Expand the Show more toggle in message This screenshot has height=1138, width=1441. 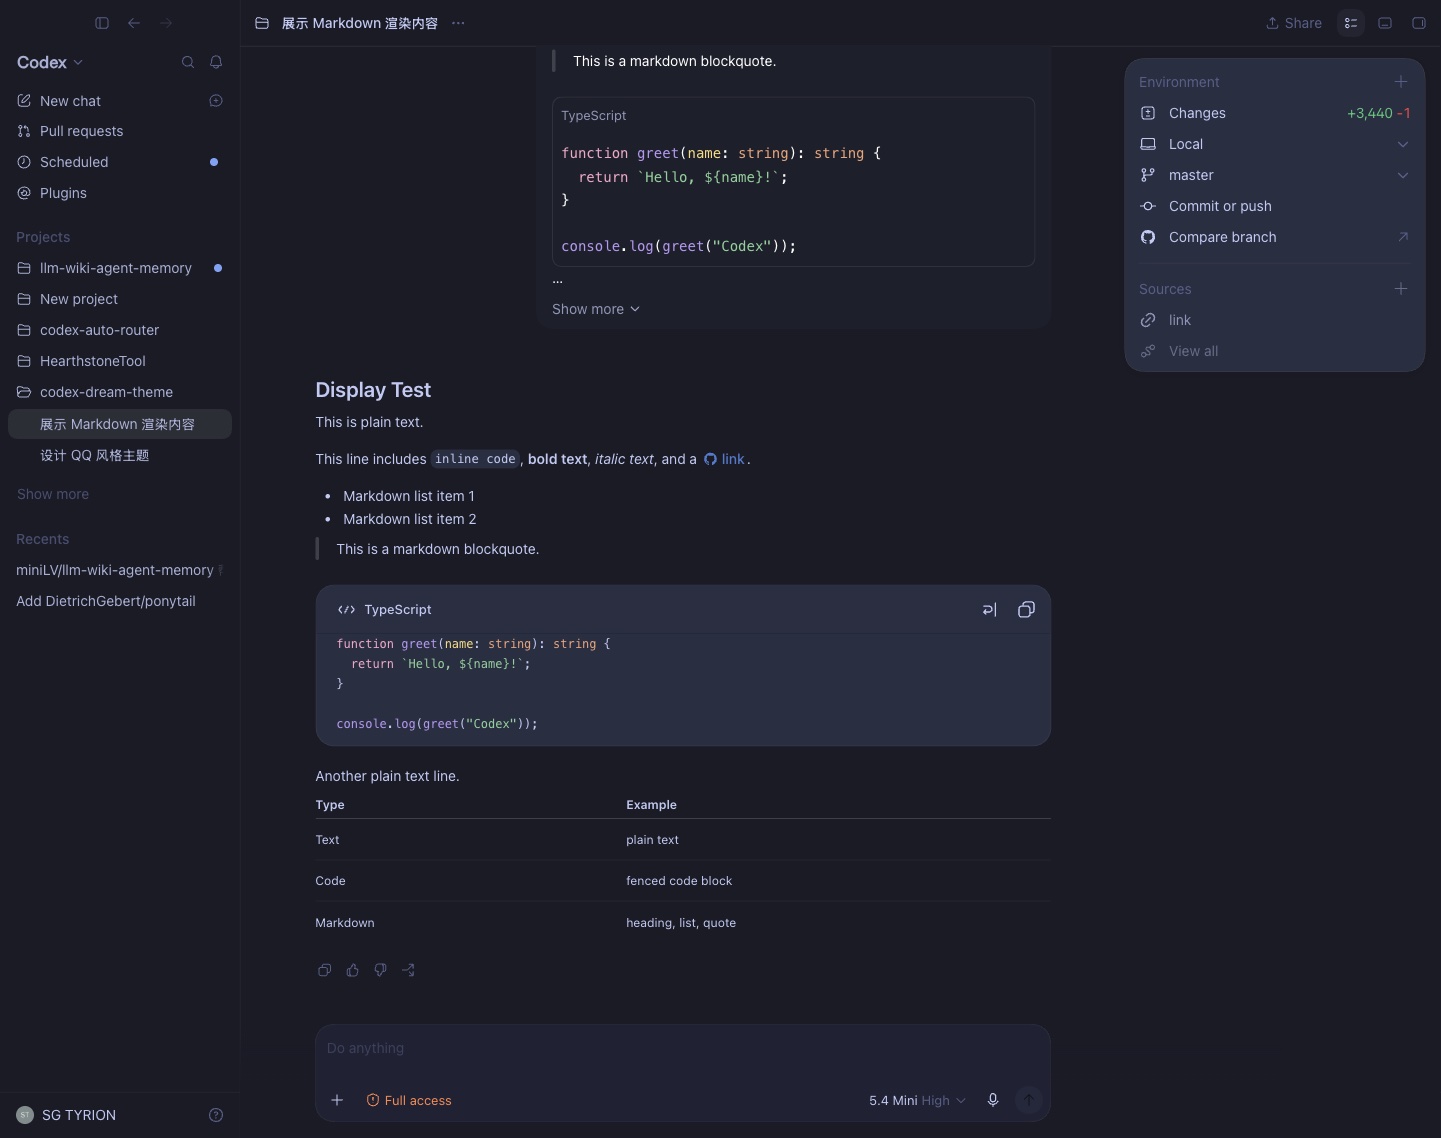pyautogui.click(x=596, y=309)
